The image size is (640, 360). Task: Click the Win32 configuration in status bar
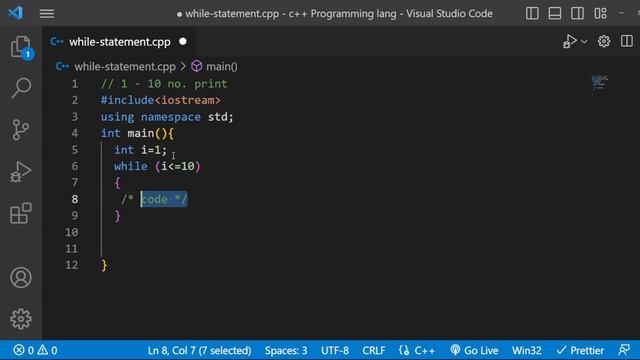(x=527, y=350)
